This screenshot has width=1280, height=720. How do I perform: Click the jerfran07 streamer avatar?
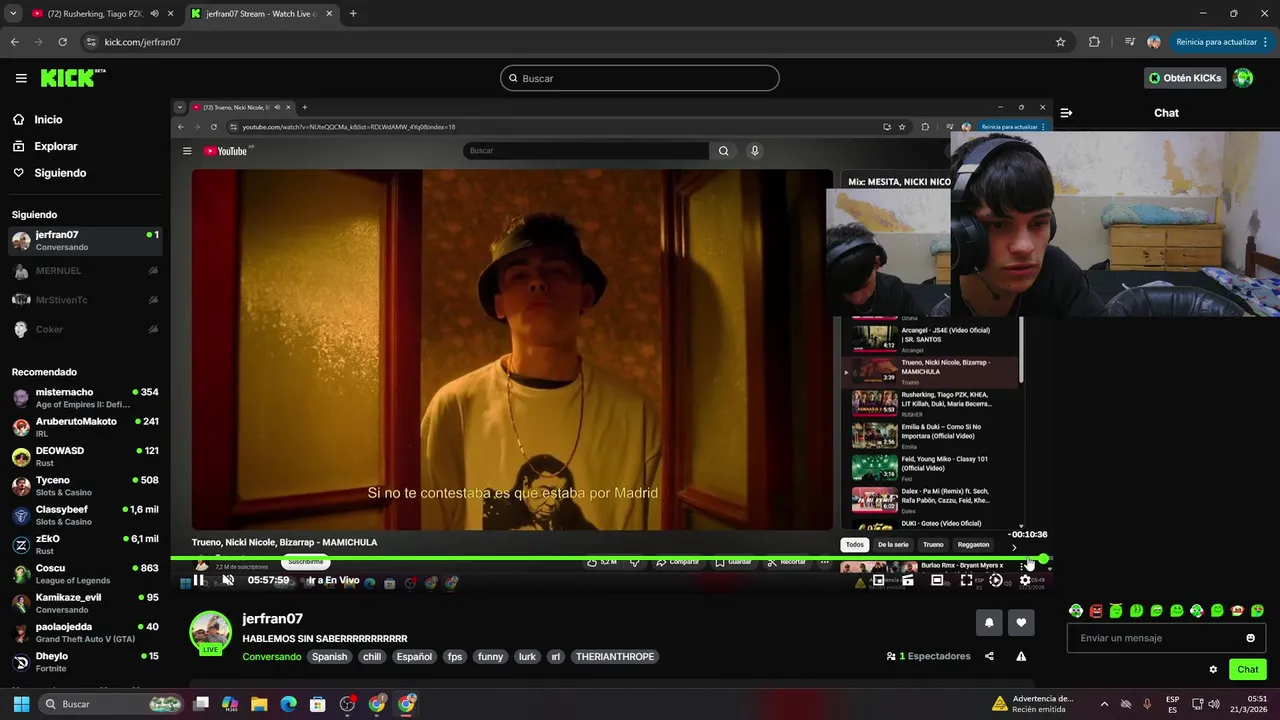click(x=210, y=631)
